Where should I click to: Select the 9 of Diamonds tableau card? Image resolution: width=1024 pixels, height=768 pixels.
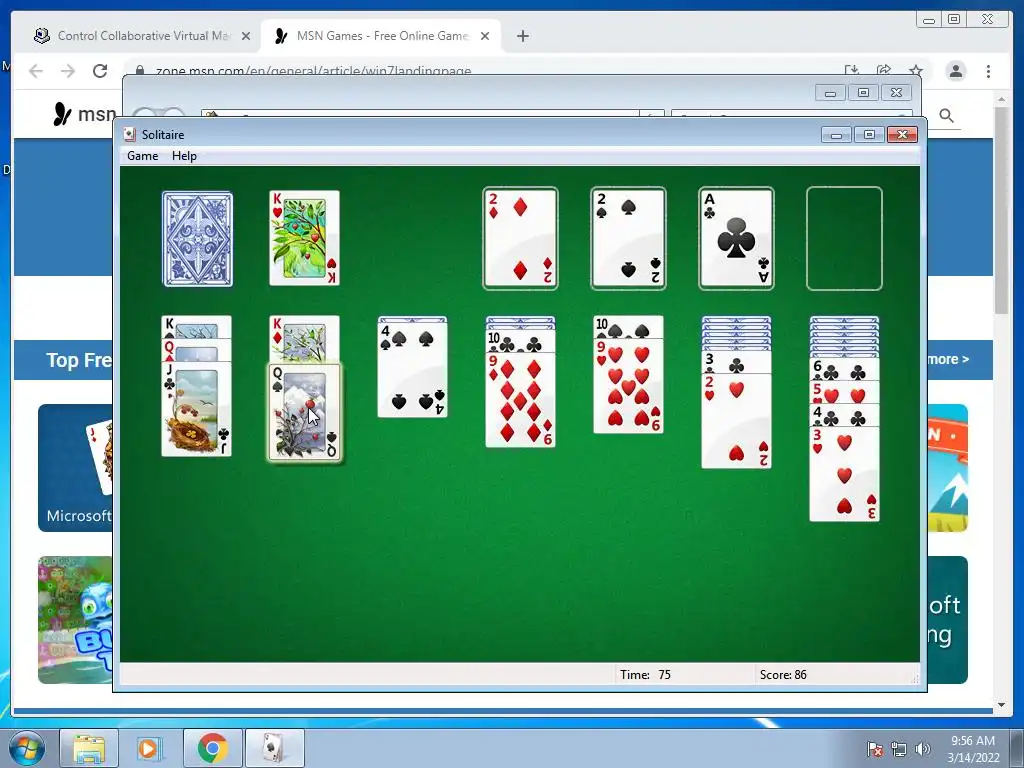click(520, 400)
